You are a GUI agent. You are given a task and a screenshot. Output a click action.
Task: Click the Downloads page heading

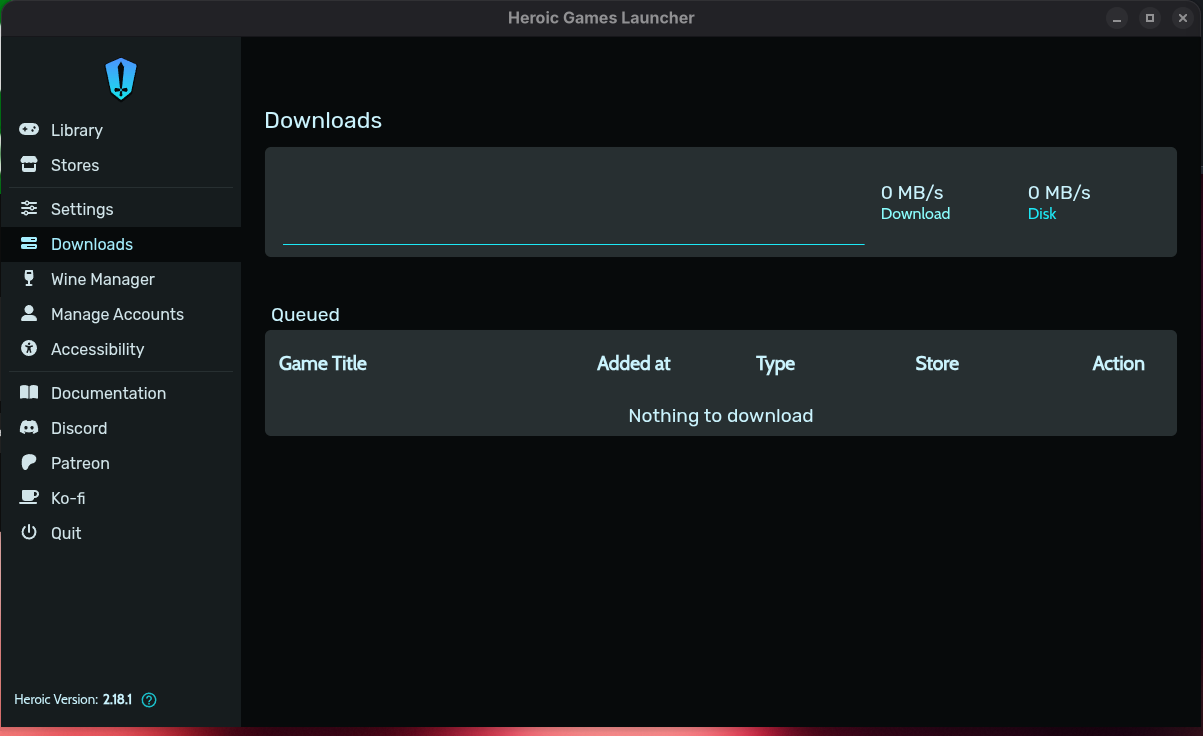point(323,120)
